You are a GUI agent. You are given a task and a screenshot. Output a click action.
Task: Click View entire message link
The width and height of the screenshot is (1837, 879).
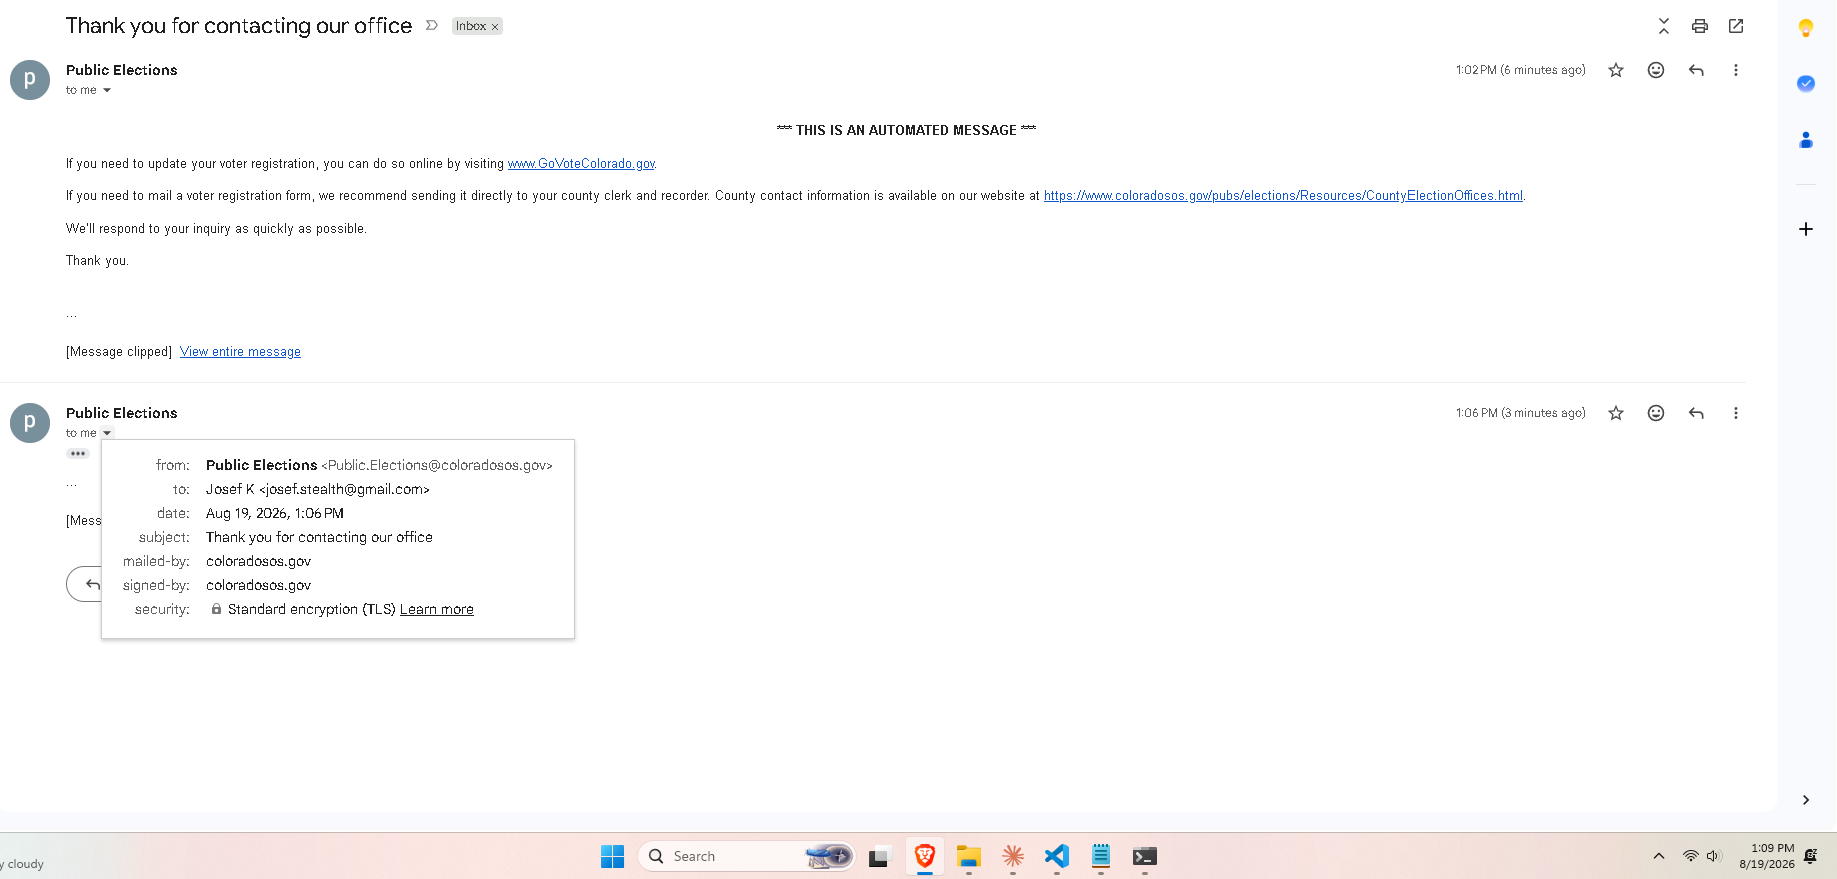240,352
